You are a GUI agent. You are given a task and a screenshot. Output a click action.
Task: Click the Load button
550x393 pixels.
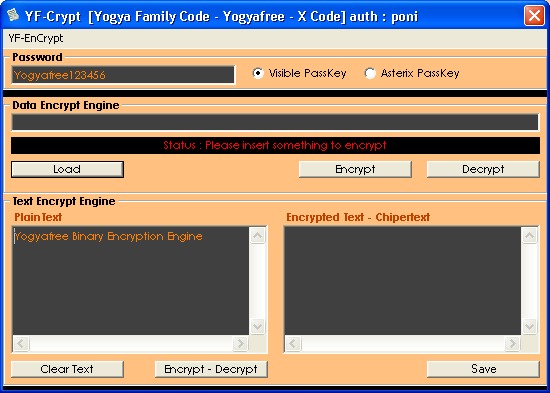click(x=67, y=169)
